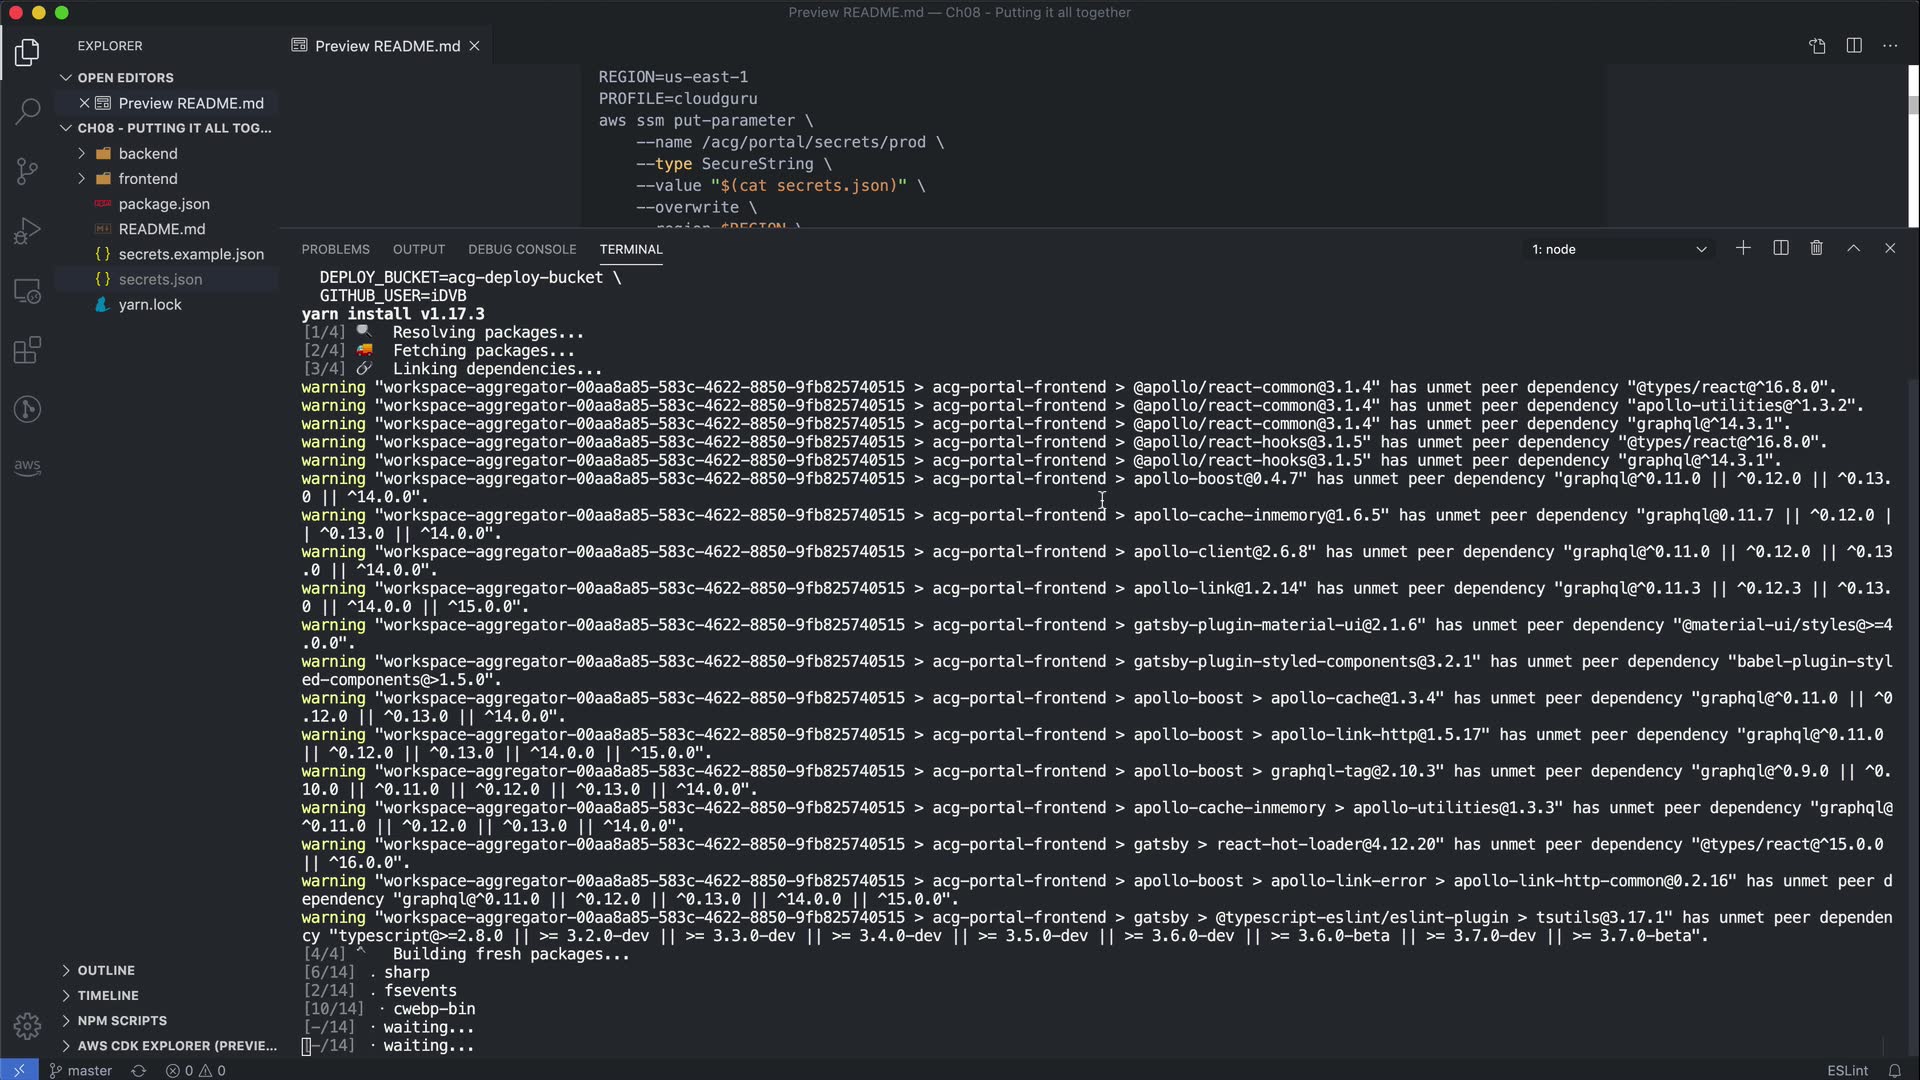The height and width of the screenshot is (1080, 1920).
Task: Open the Extensions view
Action: (x=27, y=350)
